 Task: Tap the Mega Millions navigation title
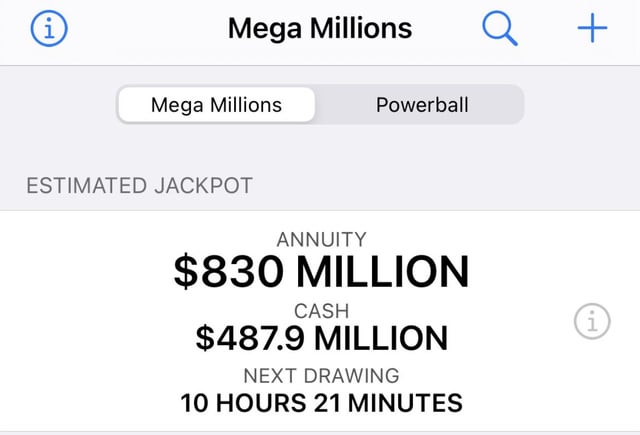pyautogui.click(x=320, y=28)
